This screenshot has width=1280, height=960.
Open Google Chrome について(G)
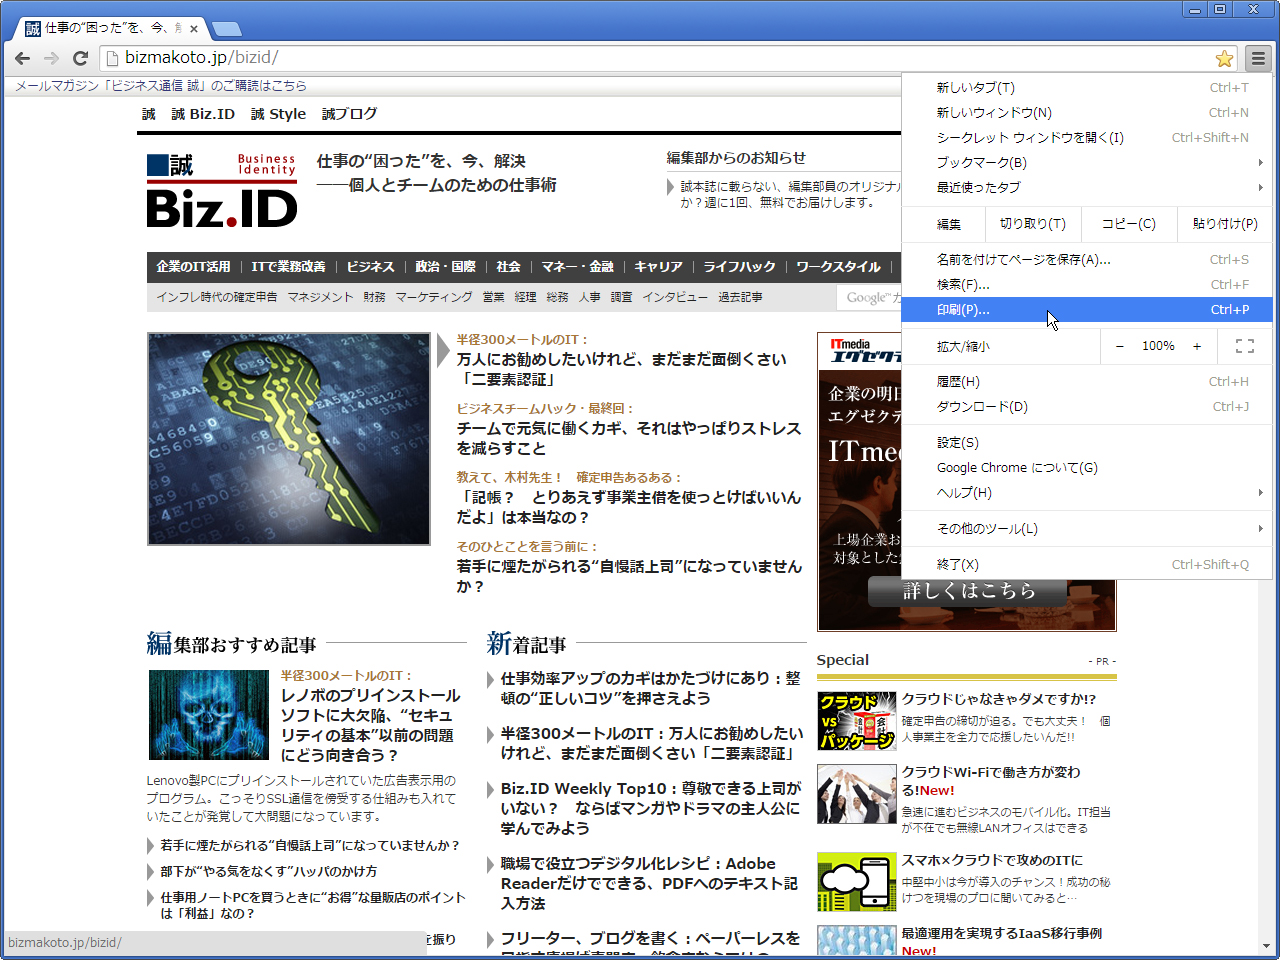(1087, 468)
